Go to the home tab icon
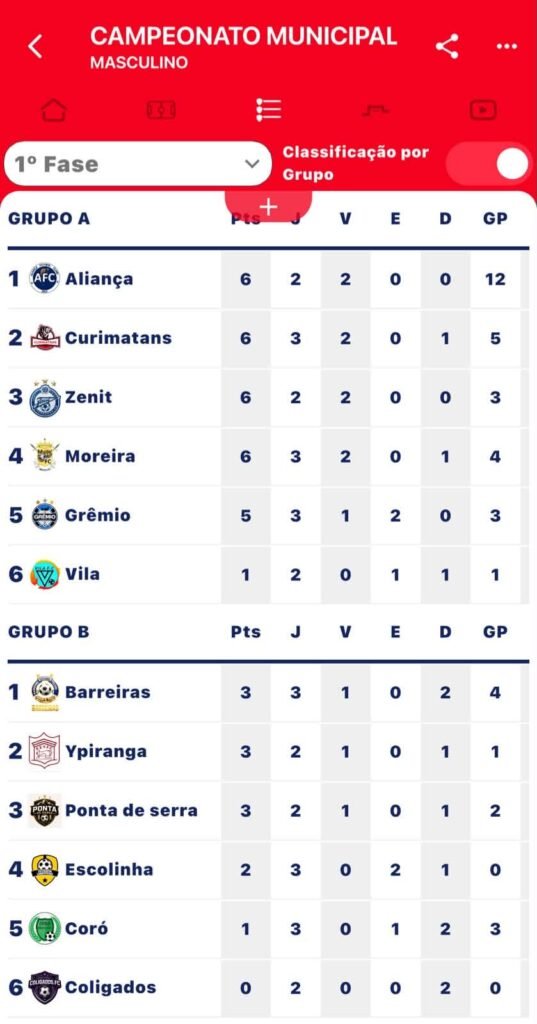Image resolution: width=537 pixels, height=1024 pixels. point(54,110)
